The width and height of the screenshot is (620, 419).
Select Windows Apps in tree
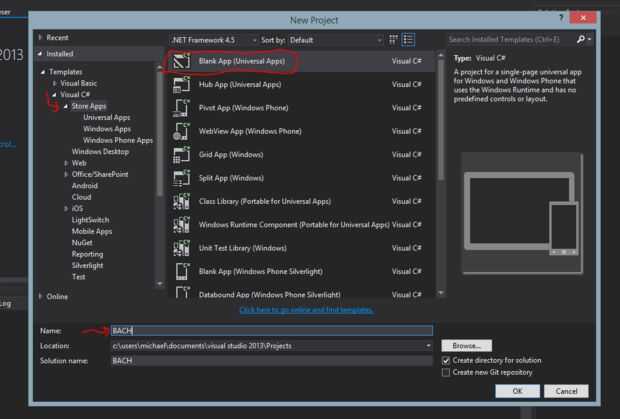(x=107, y=129)
